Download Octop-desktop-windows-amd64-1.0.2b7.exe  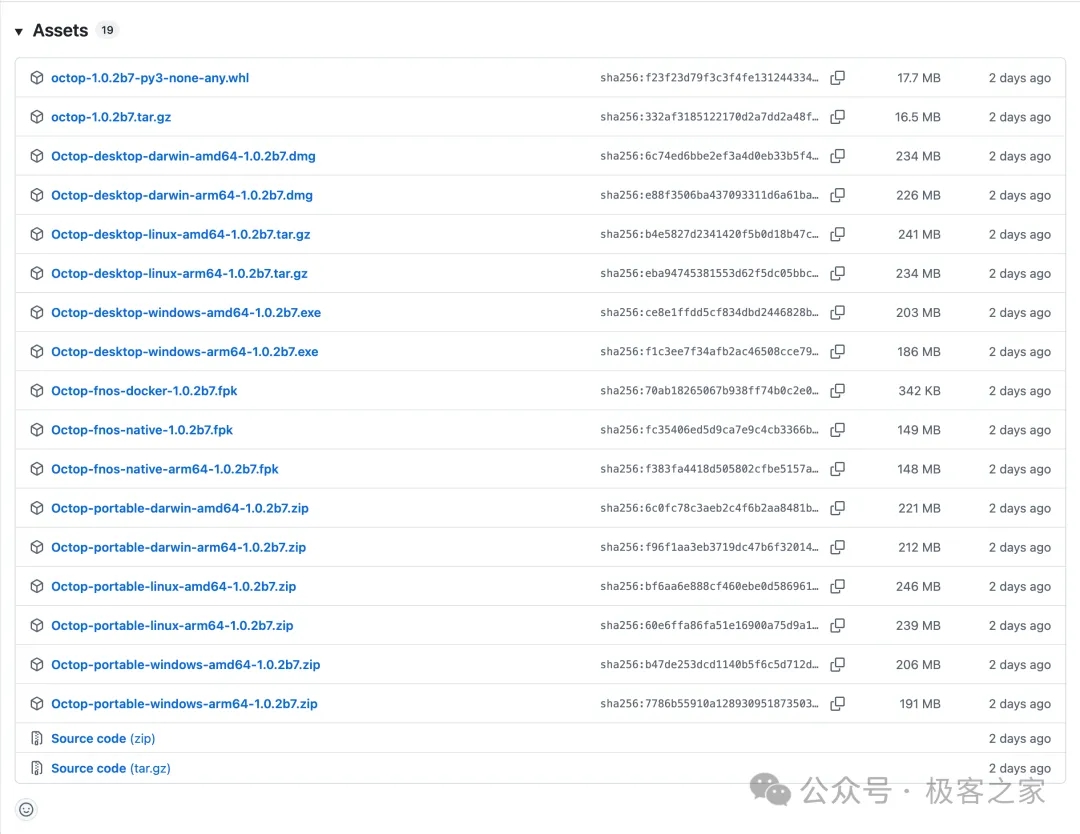[x=186, y=313]
